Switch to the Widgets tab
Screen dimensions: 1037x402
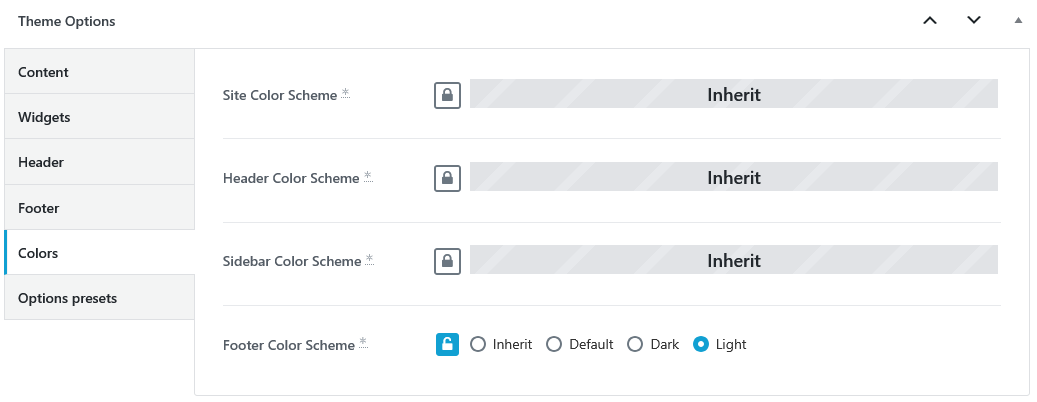click(x=99, y=116)
